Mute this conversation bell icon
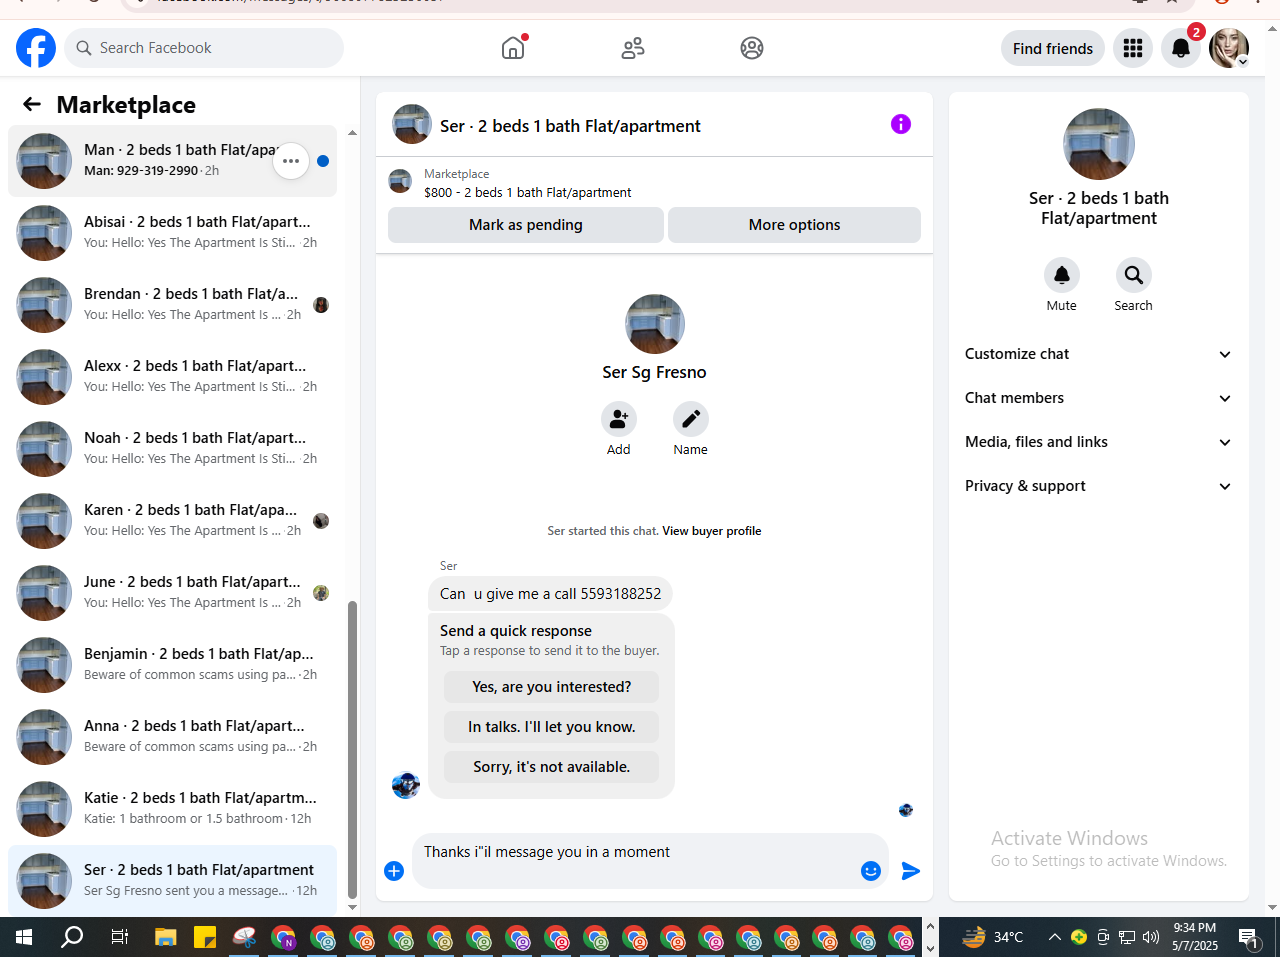 pyautogui.click(x=1062, y=275)
